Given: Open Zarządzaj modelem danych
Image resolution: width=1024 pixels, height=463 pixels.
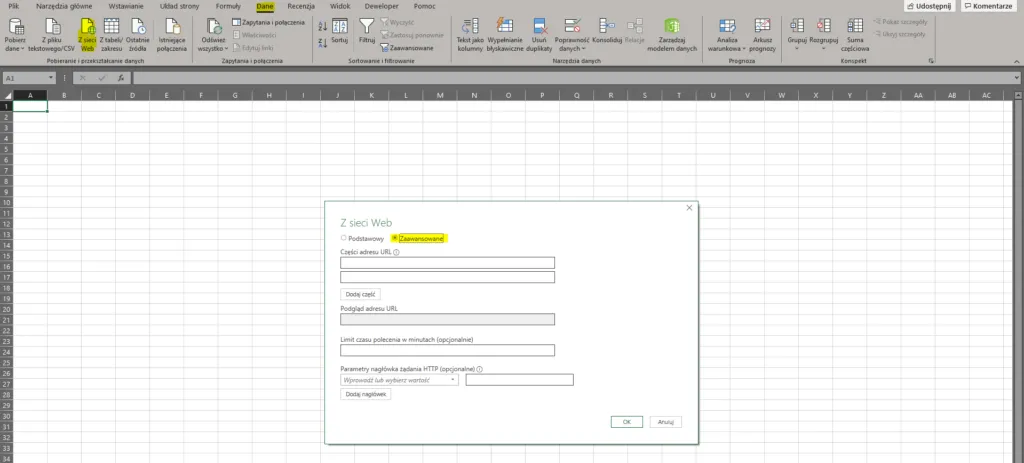Looking at the screenshot, I should 672,35.
